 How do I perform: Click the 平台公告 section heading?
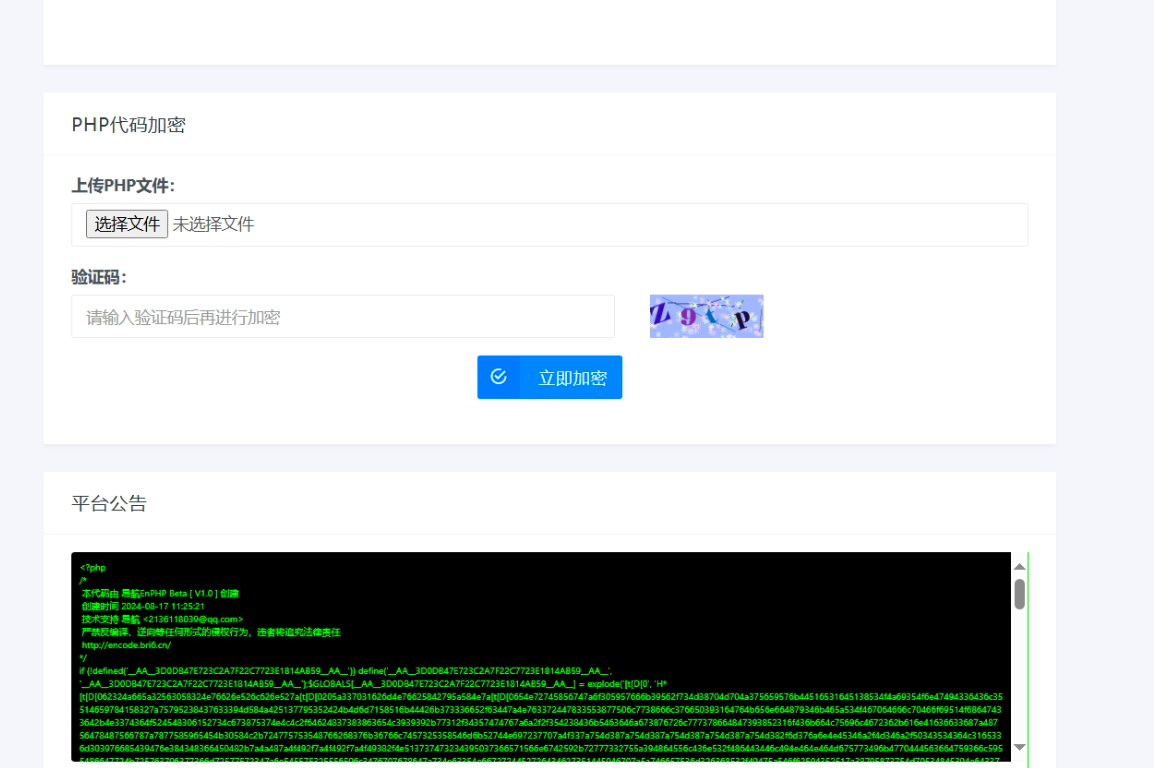109,504
